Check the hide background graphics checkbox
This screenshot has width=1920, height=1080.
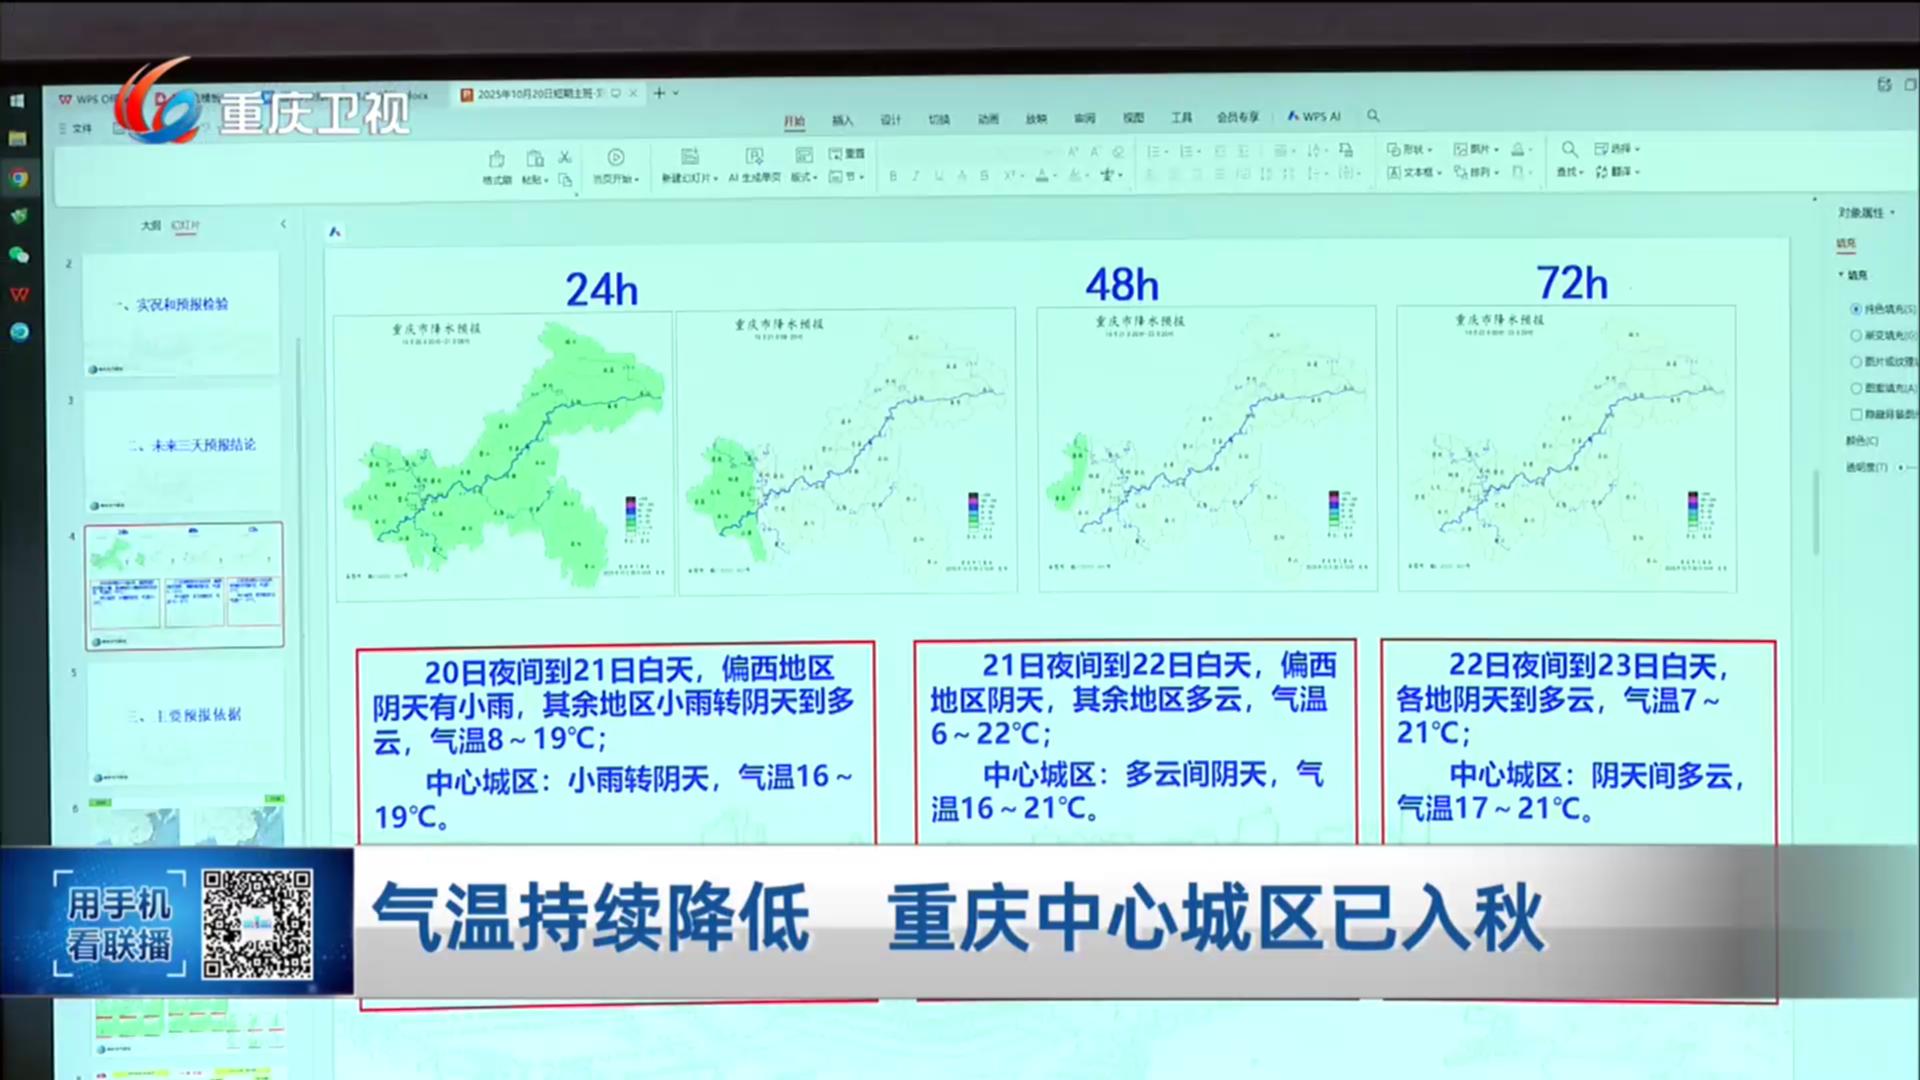[1856, 413]
